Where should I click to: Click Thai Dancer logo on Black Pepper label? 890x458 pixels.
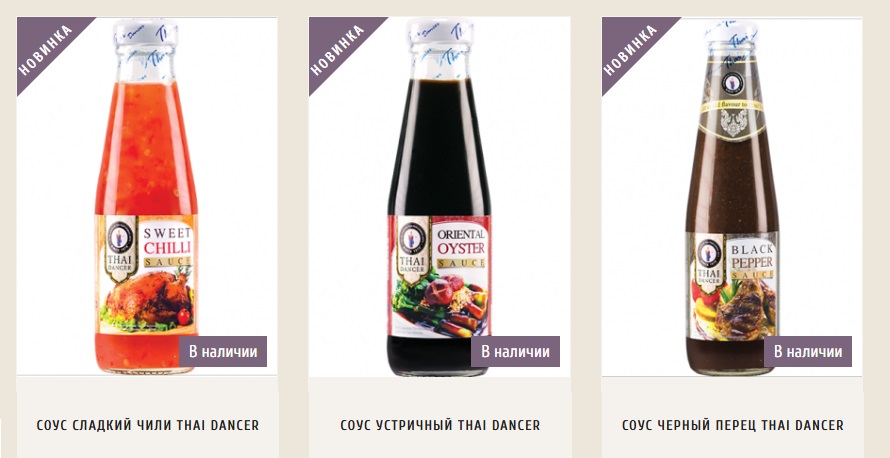708,260
